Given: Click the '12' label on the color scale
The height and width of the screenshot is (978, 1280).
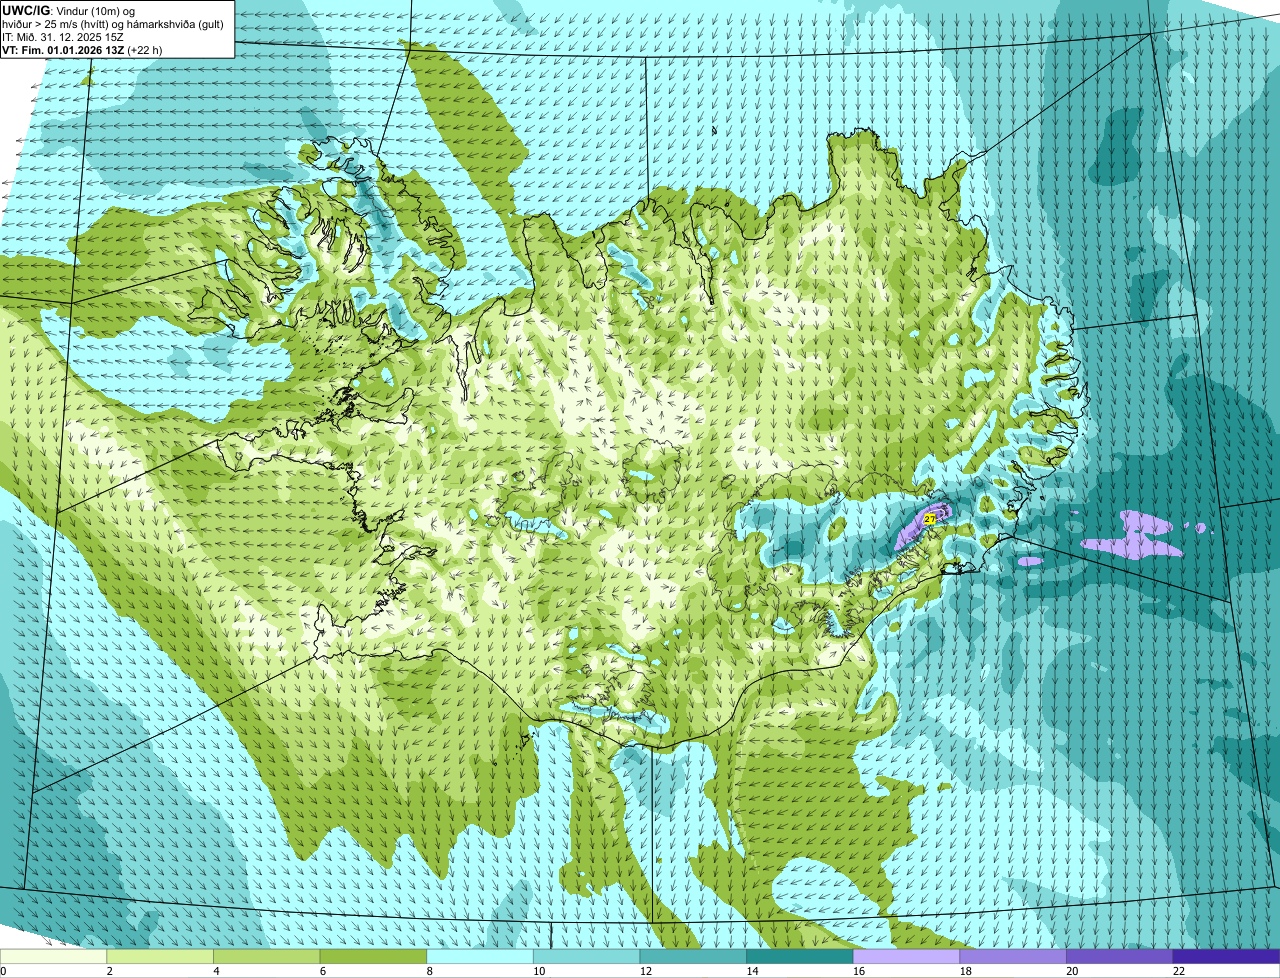Looking at the screenshot, I should pyautogui.click(x=645, y=971).
